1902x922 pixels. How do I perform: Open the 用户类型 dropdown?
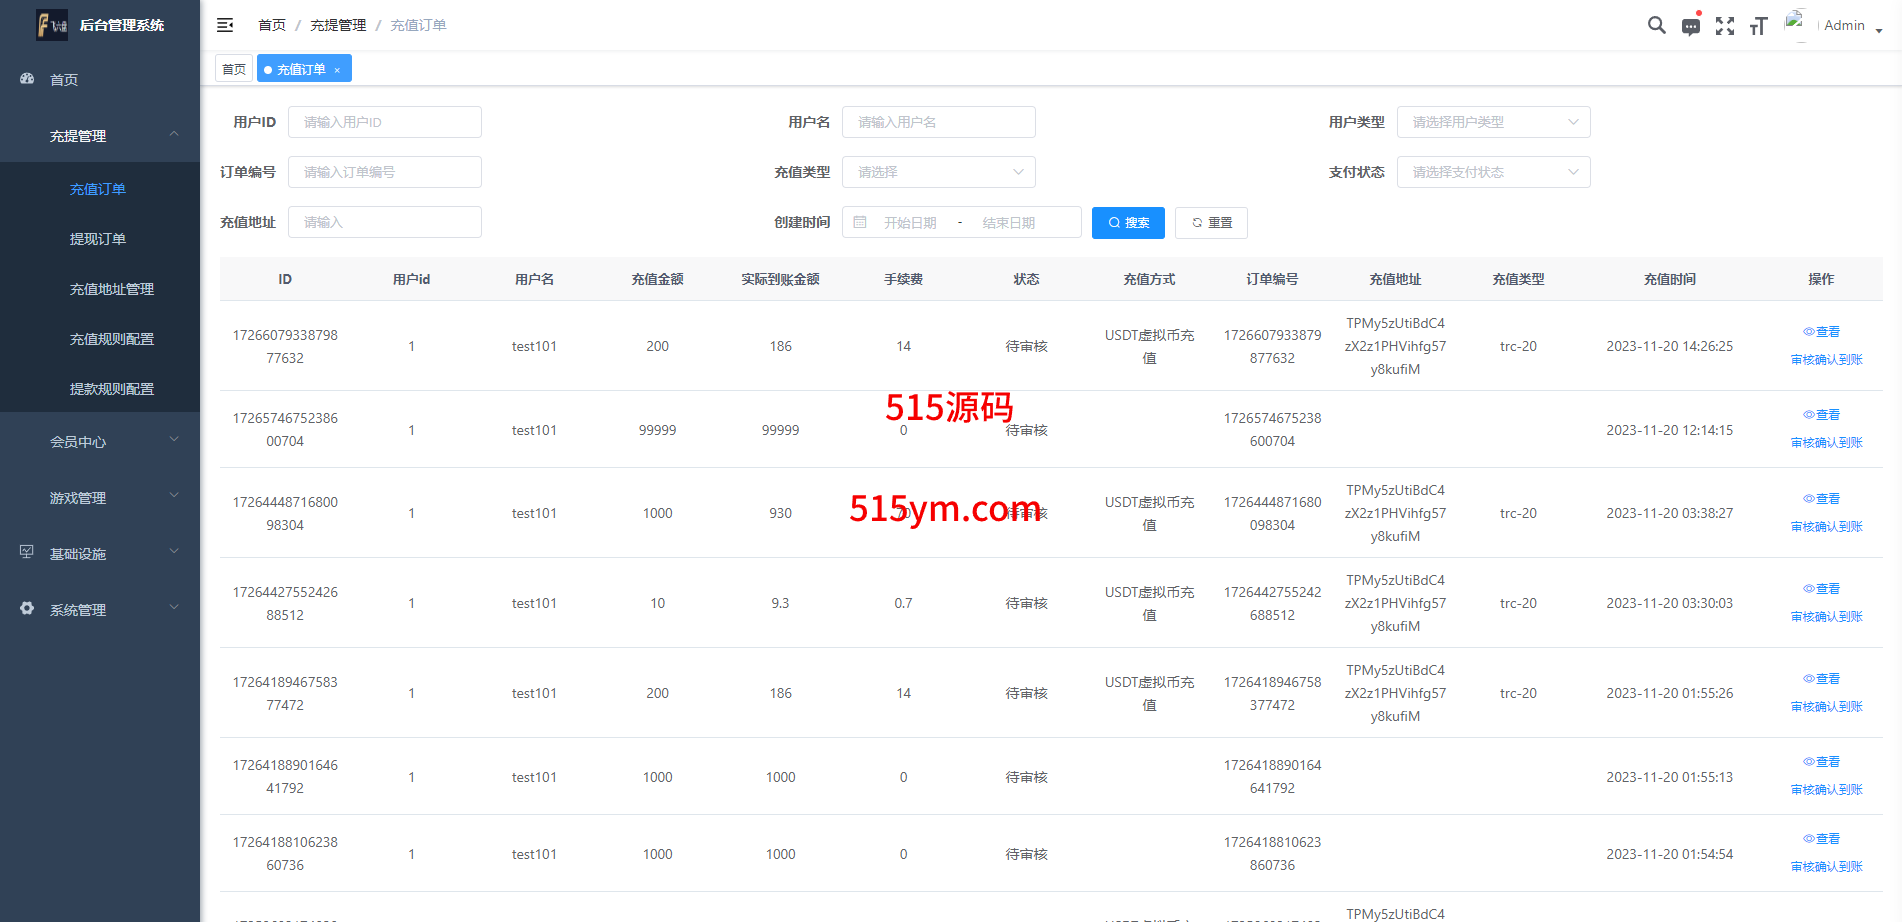point(1492,122)
